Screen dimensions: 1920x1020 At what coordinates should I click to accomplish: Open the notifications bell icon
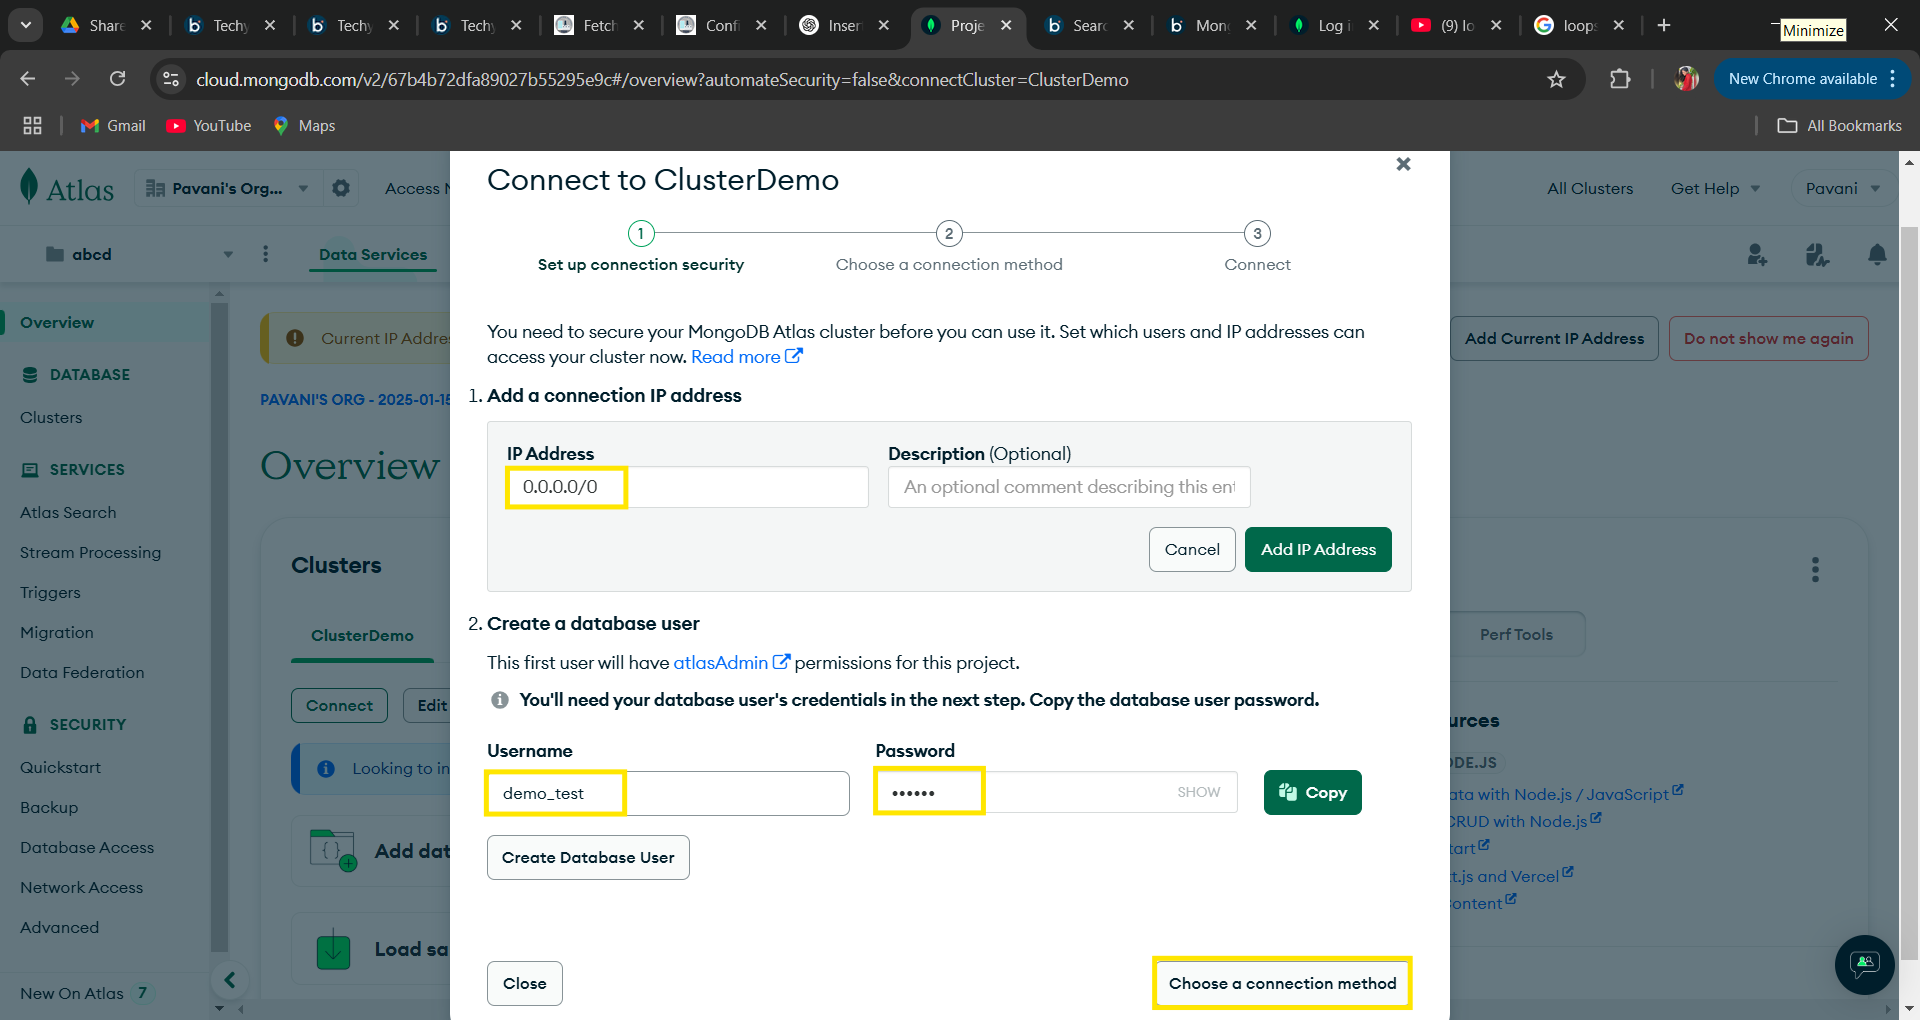1877,255
